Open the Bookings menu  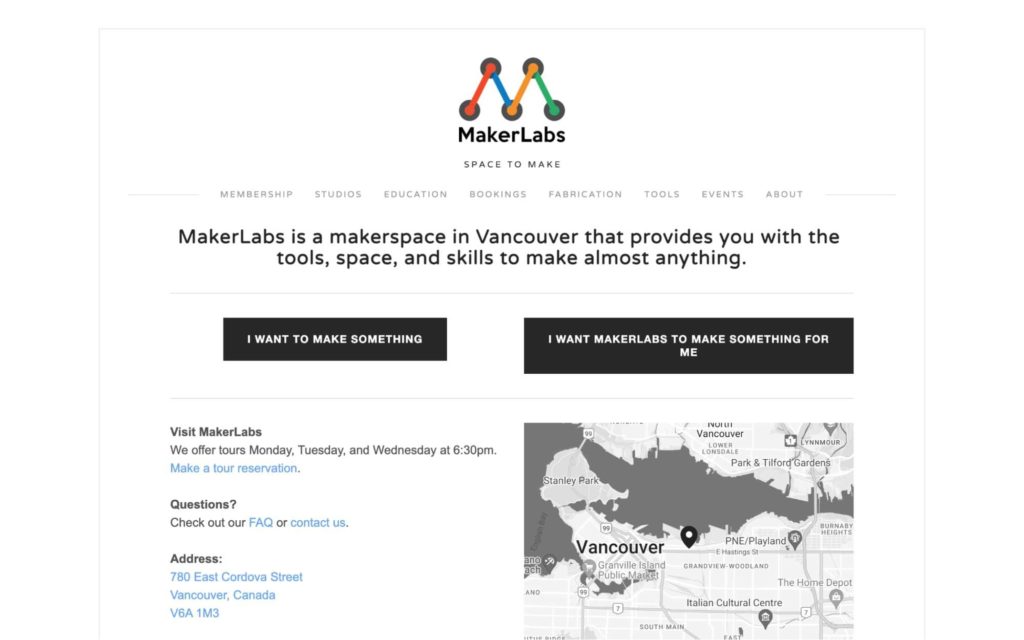click(x=498, y=194)
